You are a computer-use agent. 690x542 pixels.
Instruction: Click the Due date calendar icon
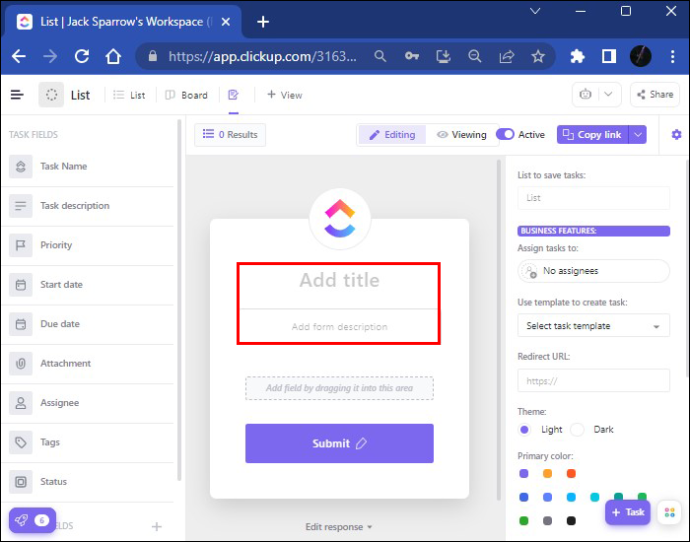point(20,324)
